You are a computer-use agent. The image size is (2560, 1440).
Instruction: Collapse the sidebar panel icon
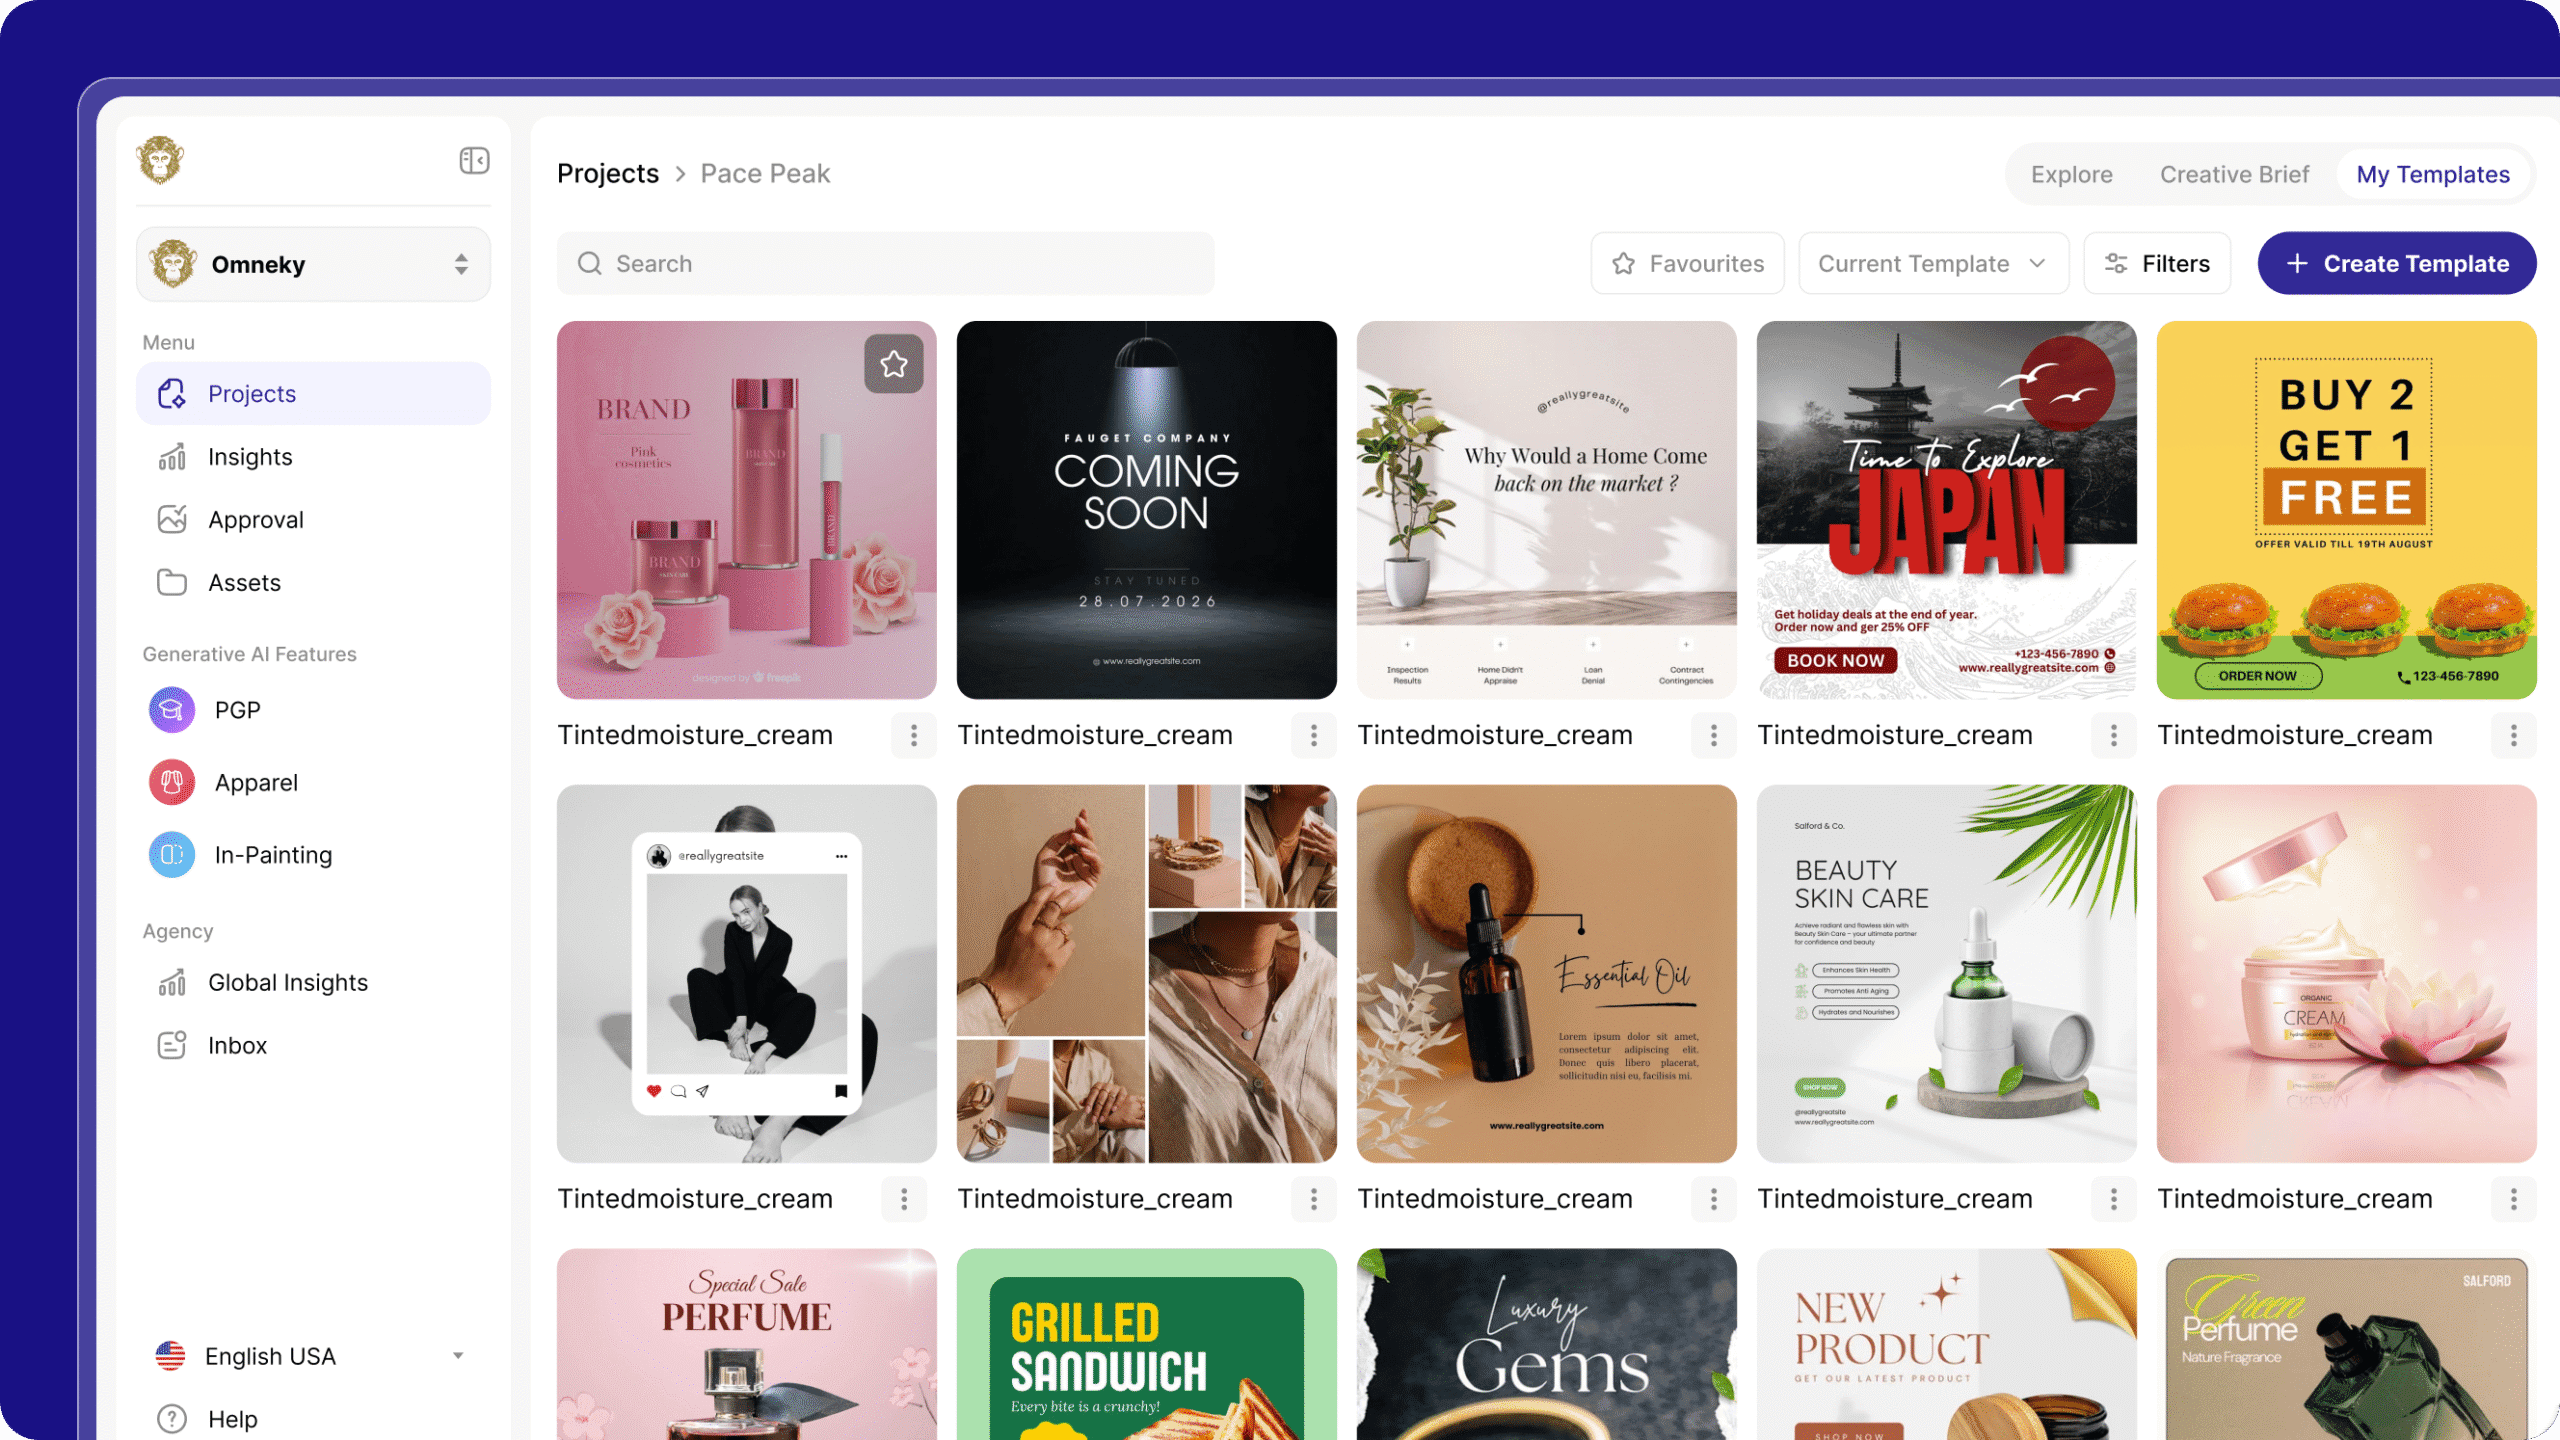(474, 160)
